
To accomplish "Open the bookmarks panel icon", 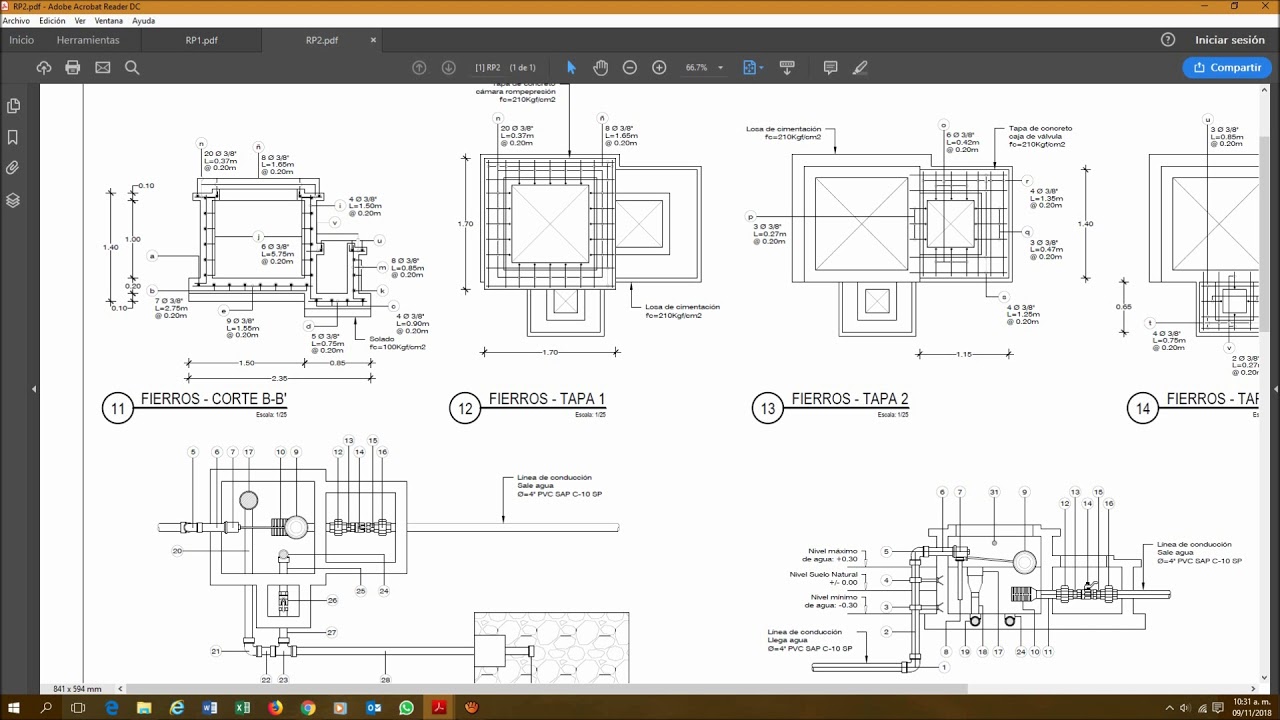I will point(13,137).
